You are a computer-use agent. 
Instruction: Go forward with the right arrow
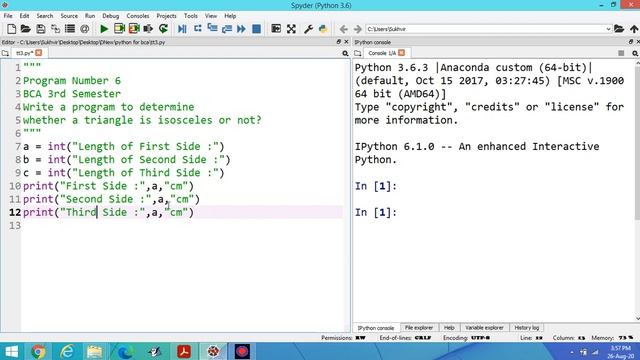(358, 29)
